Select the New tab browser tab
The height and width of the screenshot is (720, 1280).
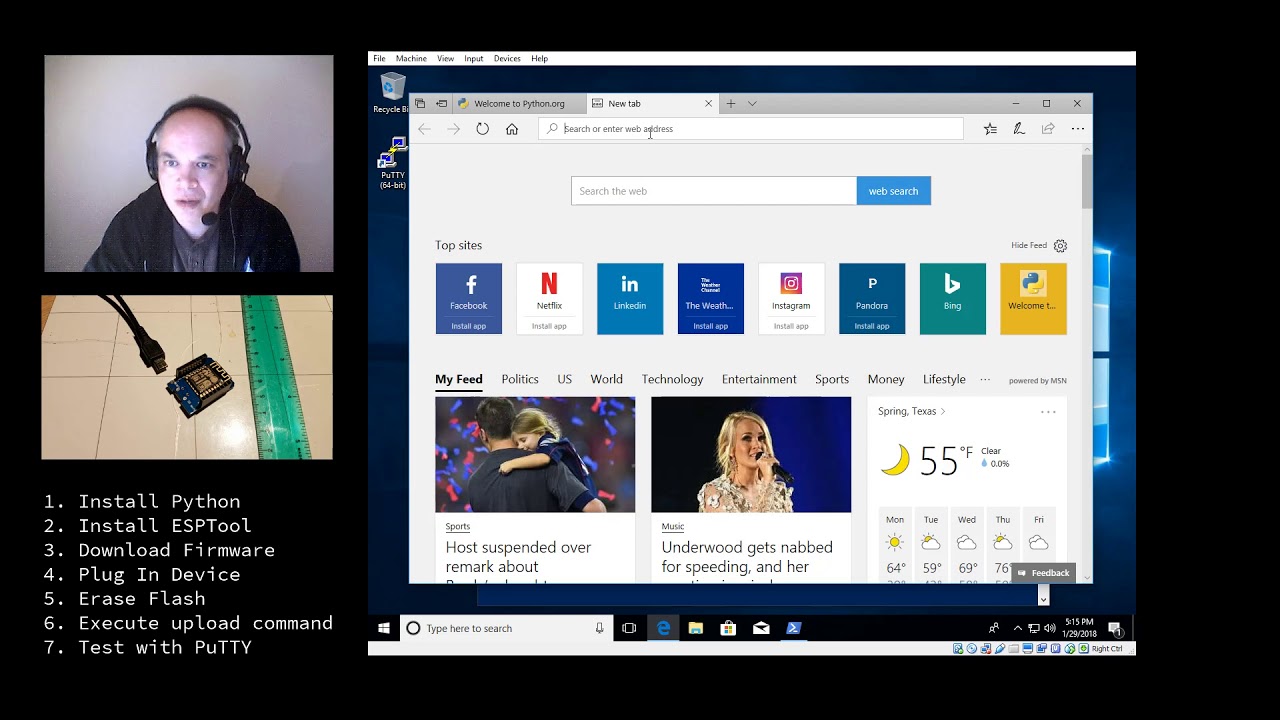click(x=641, y=103)
